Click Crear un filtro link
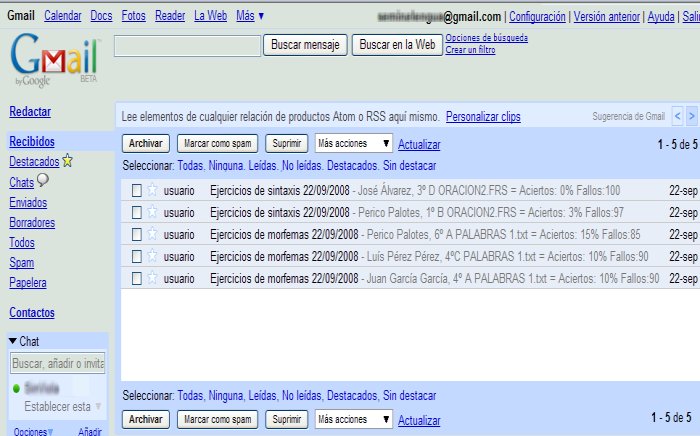 click(471, 50)
